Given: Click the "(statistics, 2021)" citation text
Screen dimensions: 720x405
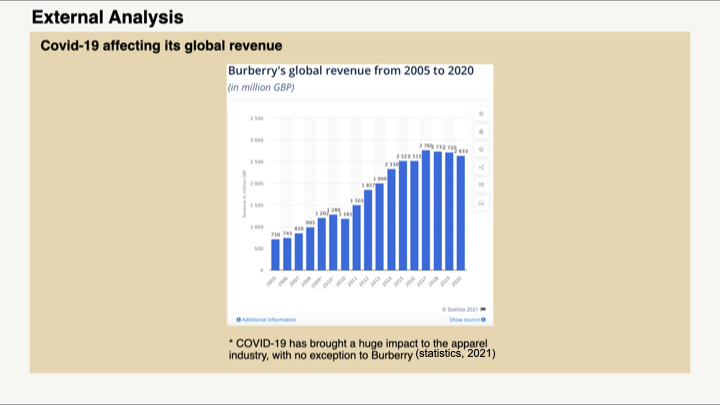Looking at the screenshot, I should coord(456,354).
